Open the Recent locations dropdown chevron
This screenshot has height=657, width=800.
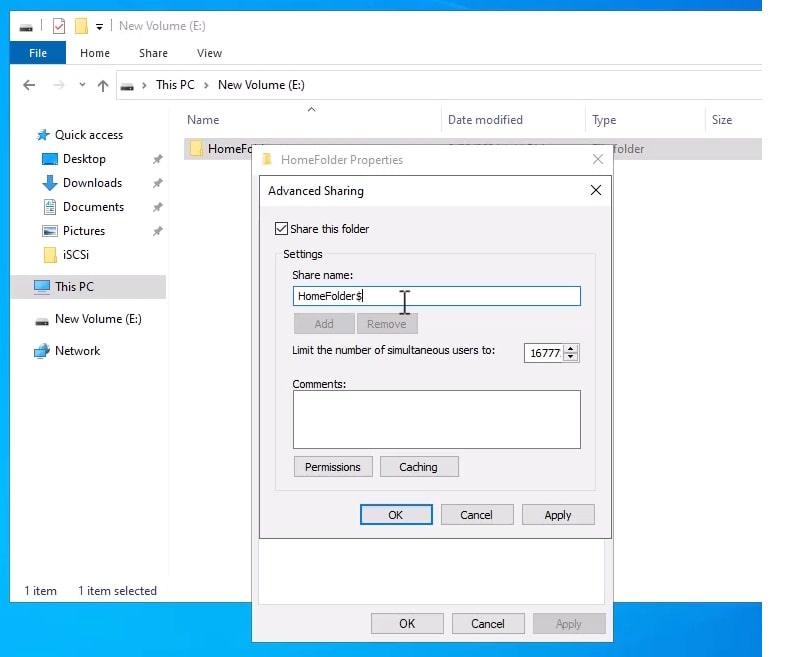[81, 86]
